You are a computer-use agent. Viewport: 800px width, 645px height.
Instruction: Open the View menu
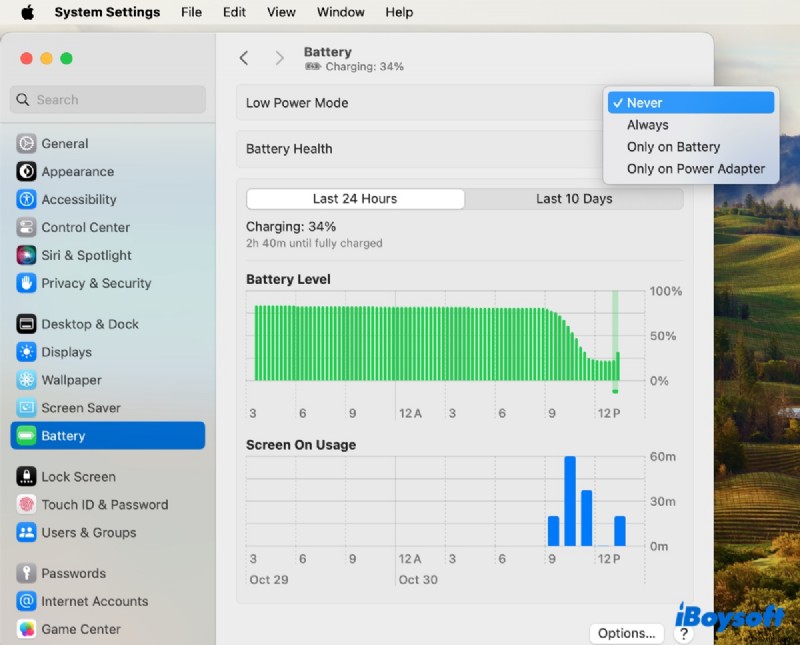pyautogui.click(x=281, y=12)
